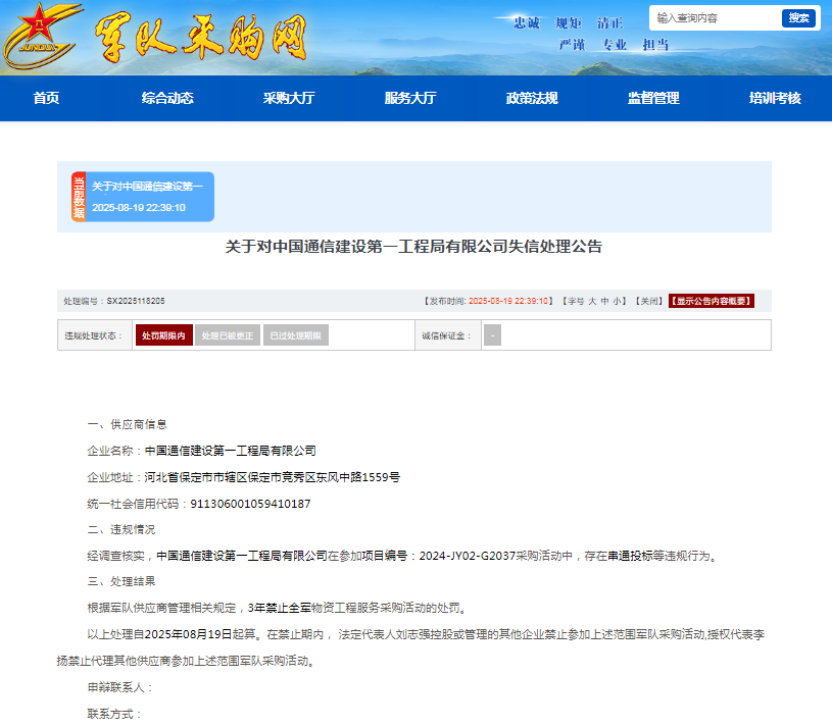The image size is (832, 728).
Task: Select the 已过处理期限 status tag
Action: [x=296, y=335]
